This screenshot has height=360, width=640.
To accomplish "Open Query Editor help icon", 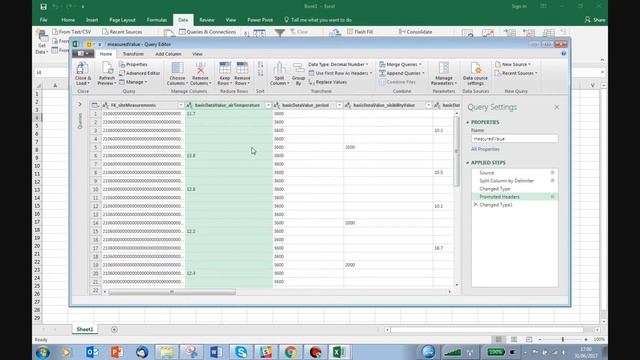I will pos(564,53).
